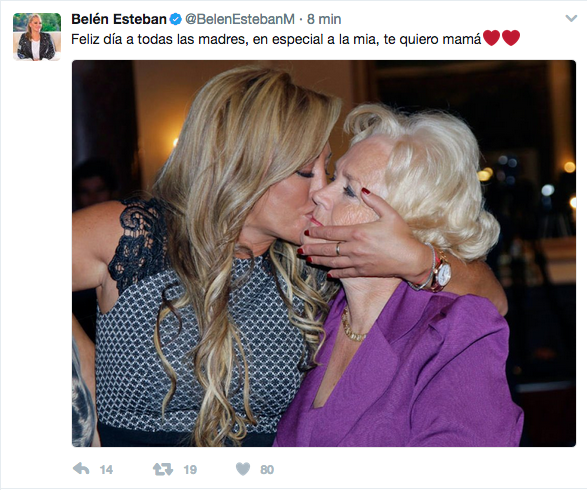Open Belén Esteban's profile avatar

click(x=37, y=36)
